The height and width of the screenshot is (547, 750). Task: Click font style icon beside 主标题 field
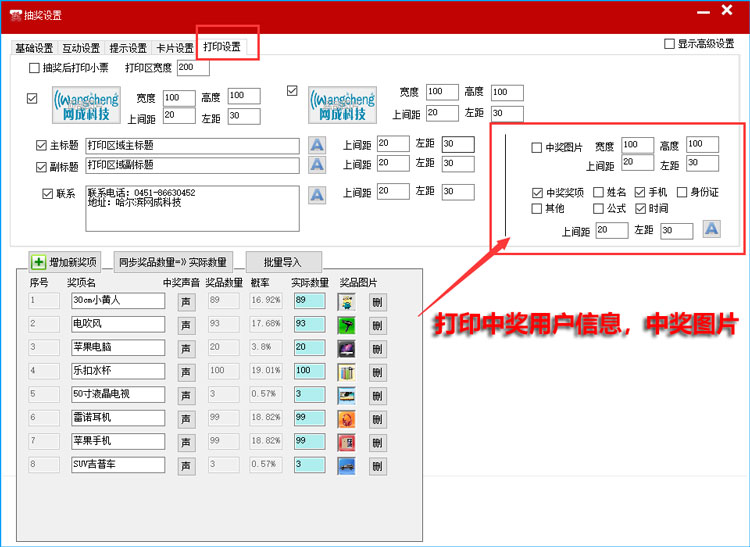[316, 145]
